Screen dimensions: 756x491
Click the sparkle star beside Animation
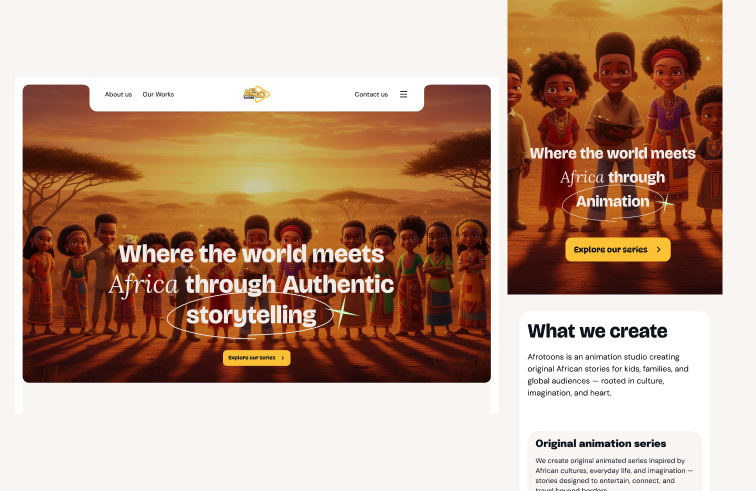tap(665, 203)
